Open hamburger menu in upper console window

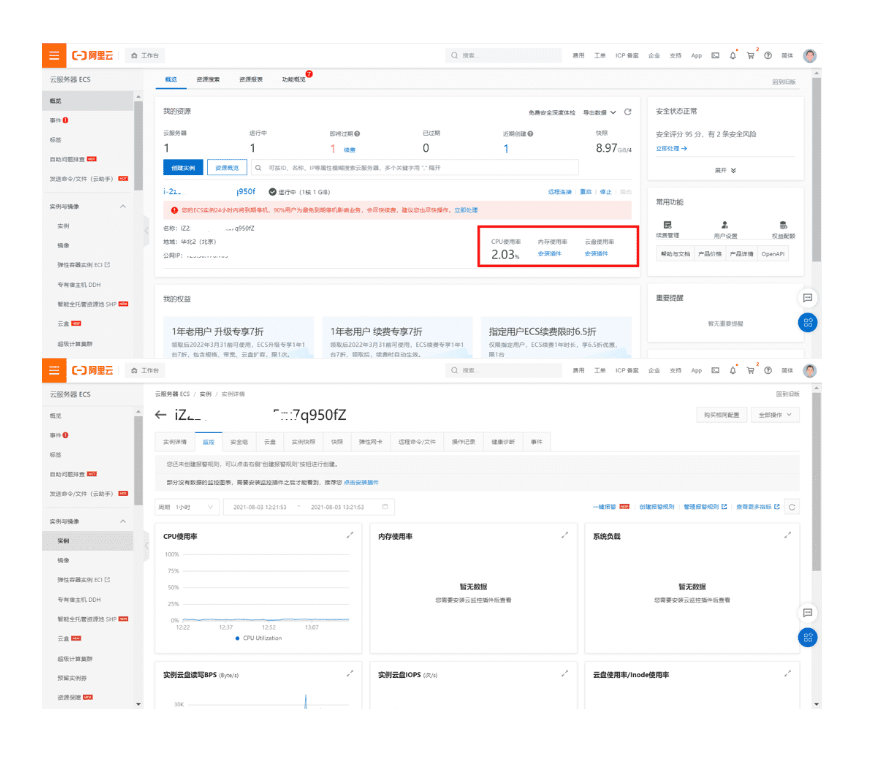[54, 55]
